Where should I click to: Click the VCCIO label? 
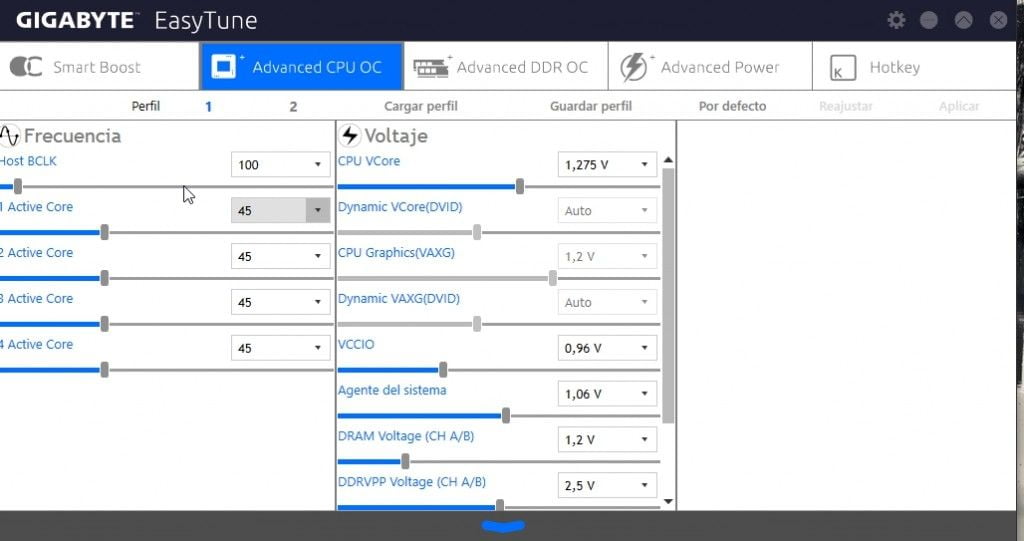pos(356,344)
